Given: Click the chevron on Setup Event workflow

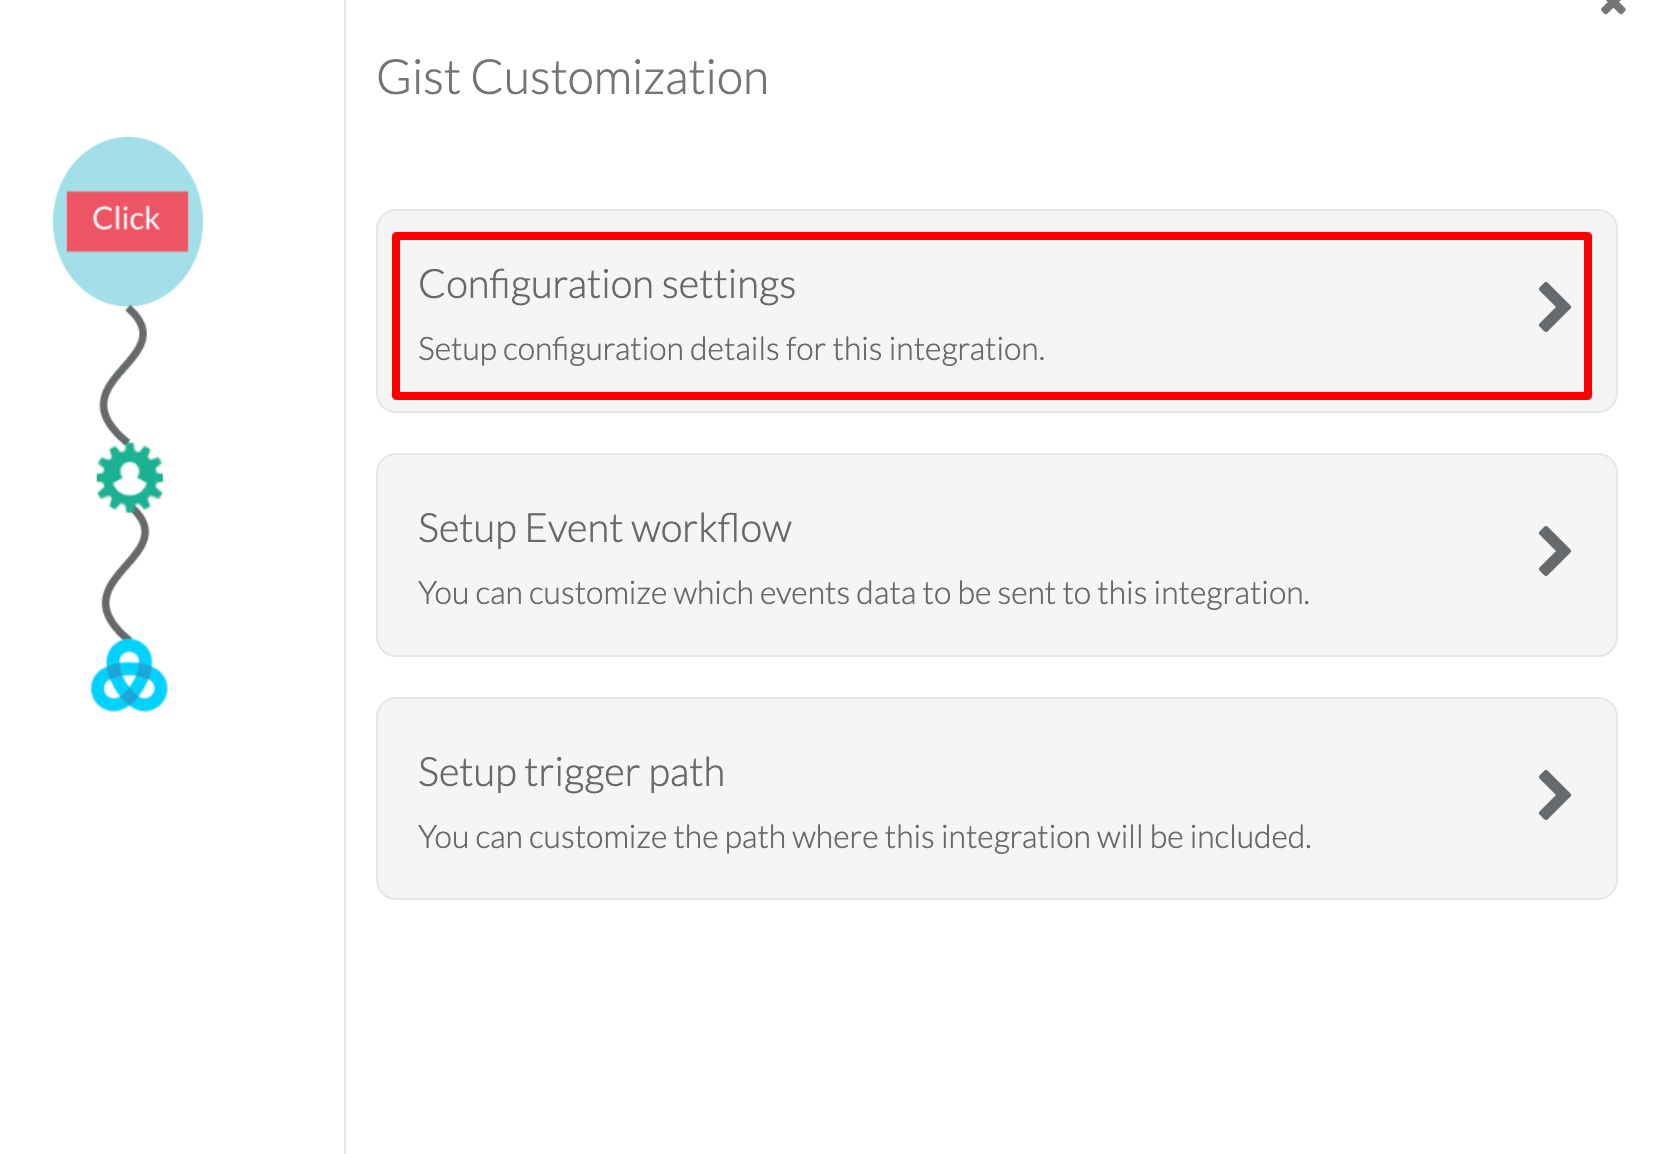Looking at the screenshot, I should pos(1553,551).
